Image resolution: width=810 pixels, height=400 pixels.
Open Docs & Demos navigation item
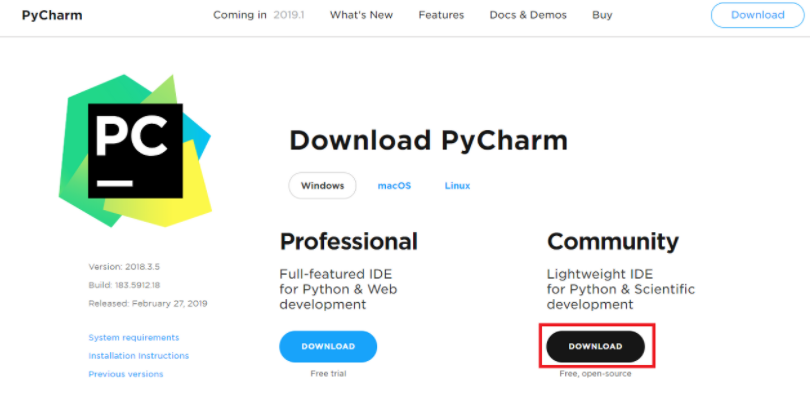(528, 15)
